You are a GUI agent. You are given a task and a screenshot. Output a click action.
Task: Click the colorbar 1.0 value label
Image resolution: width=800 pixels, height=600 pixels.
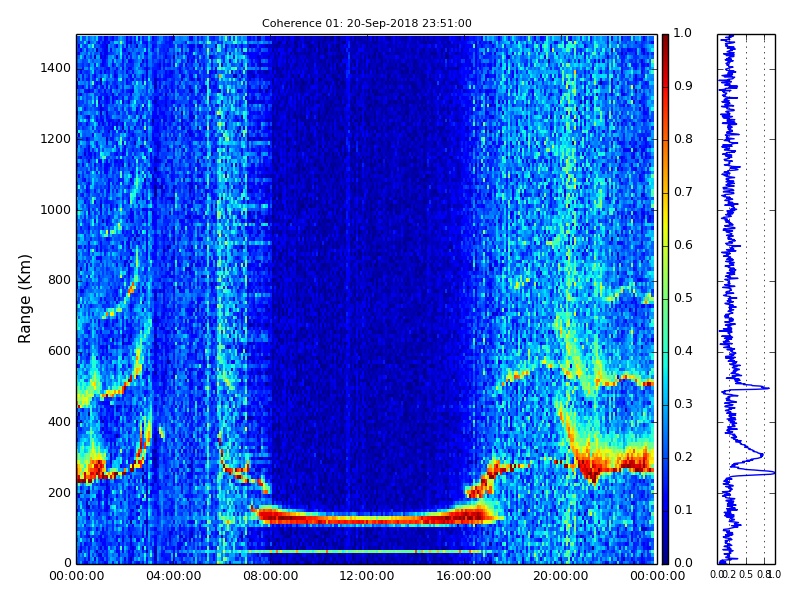(683, 33)
